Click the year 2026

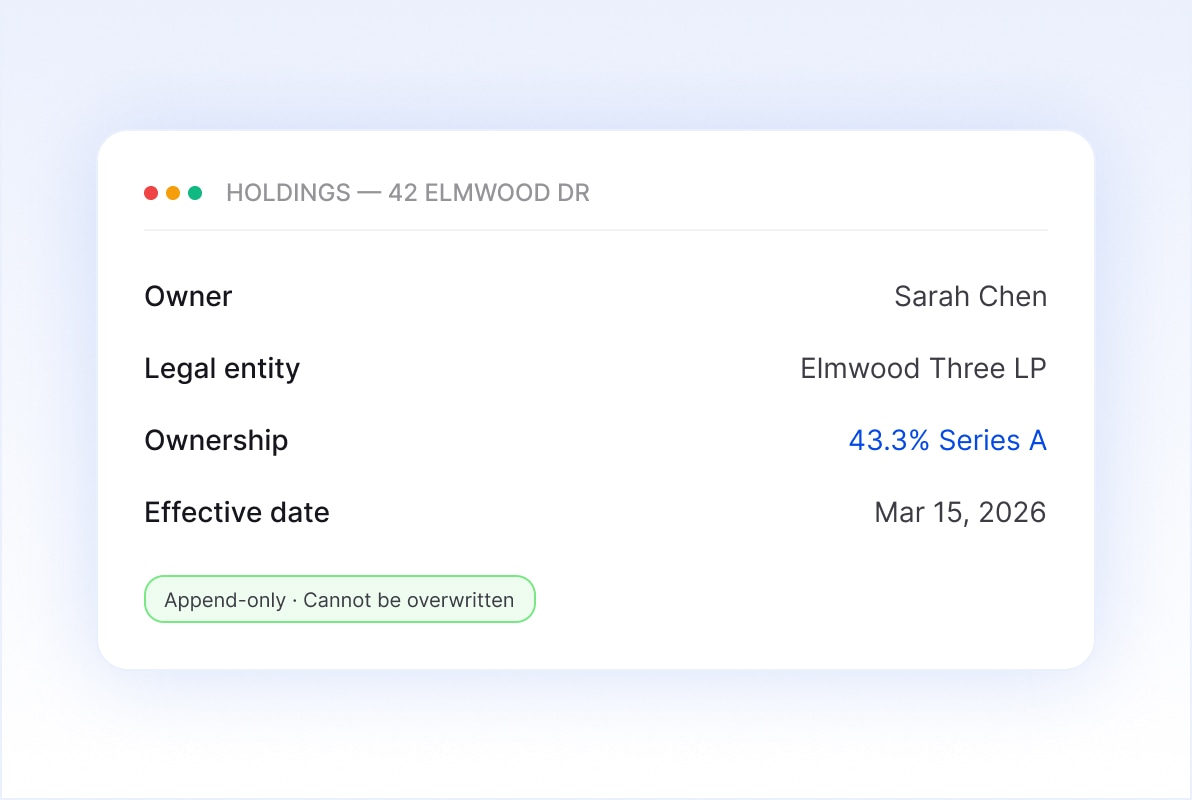pos(1012,513)
